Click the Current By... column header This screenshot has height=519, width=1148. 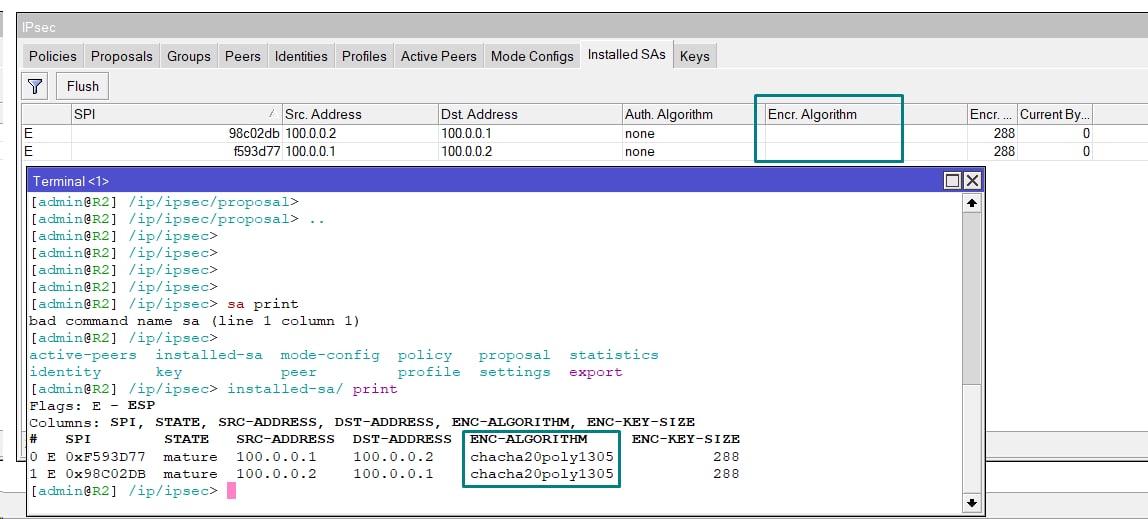click(1055, 114)
